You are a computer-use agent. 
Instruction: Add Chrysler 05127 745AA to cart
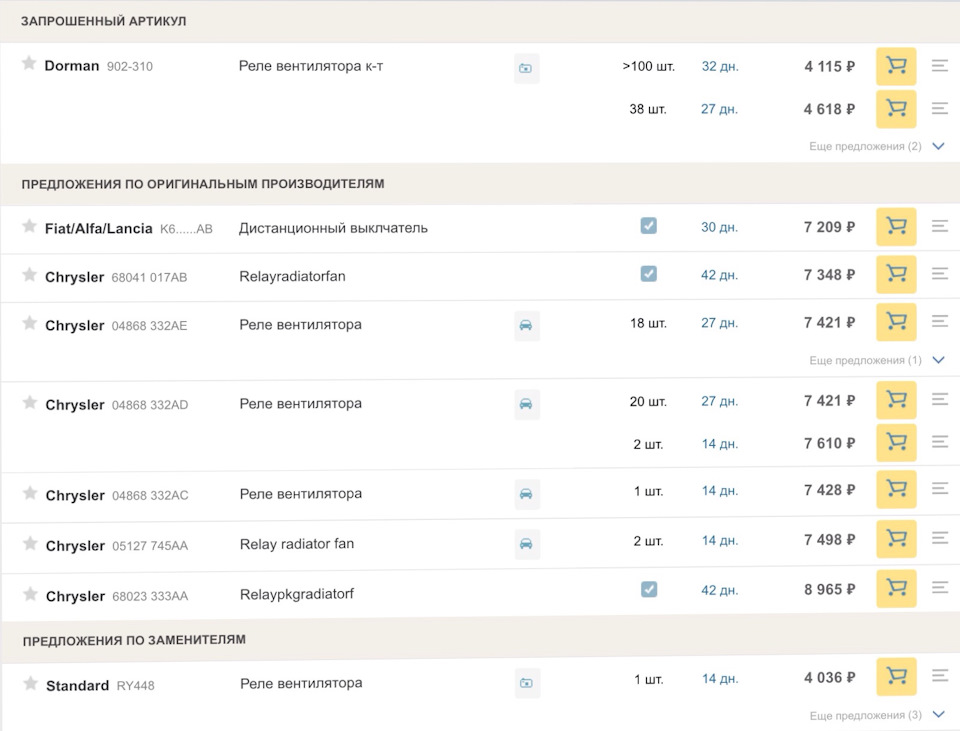[x=896, y=539]
